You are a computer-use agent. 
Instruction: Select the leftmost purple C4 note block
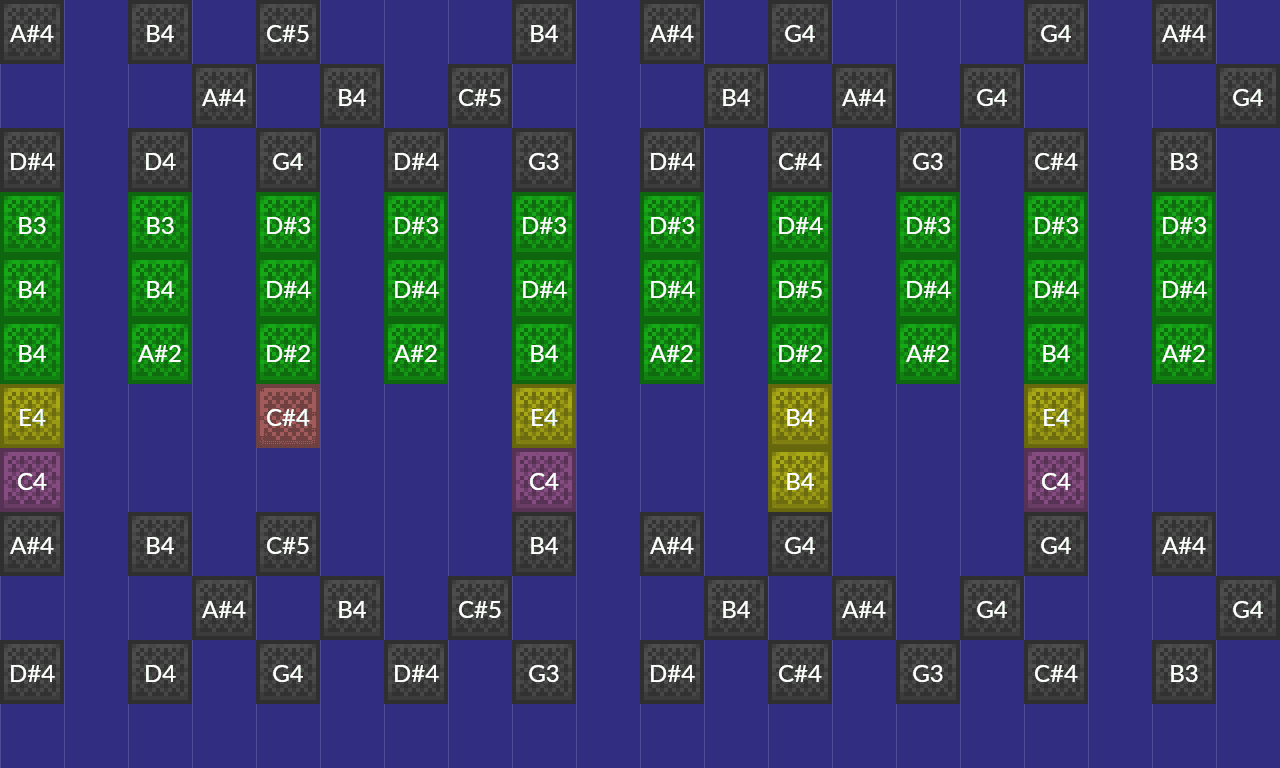tap(32, 481)
